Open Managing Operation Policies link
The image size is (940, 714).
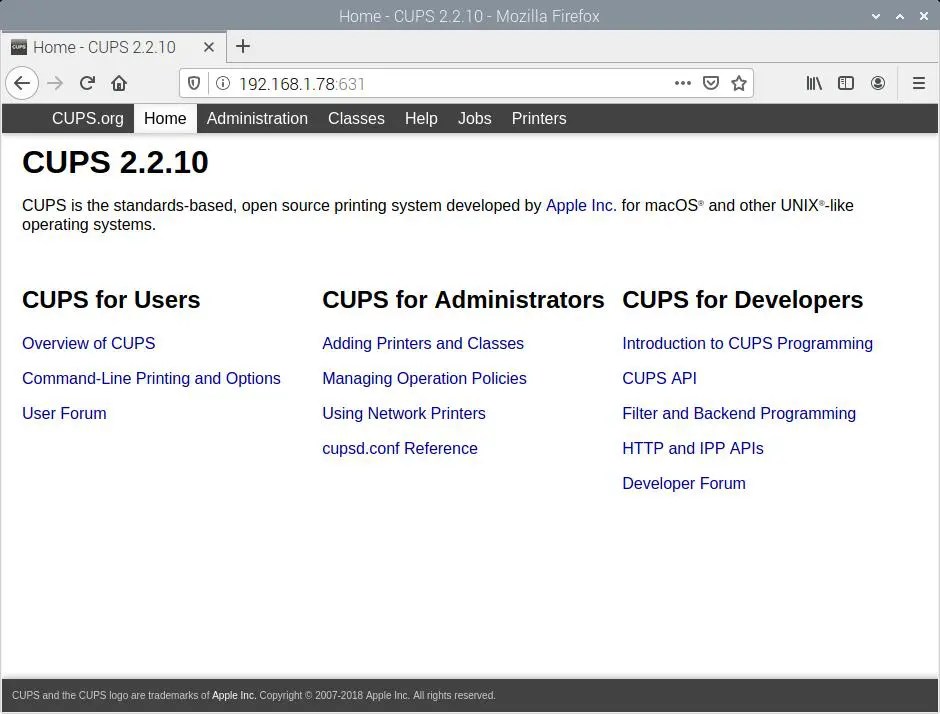click(424, 378)
